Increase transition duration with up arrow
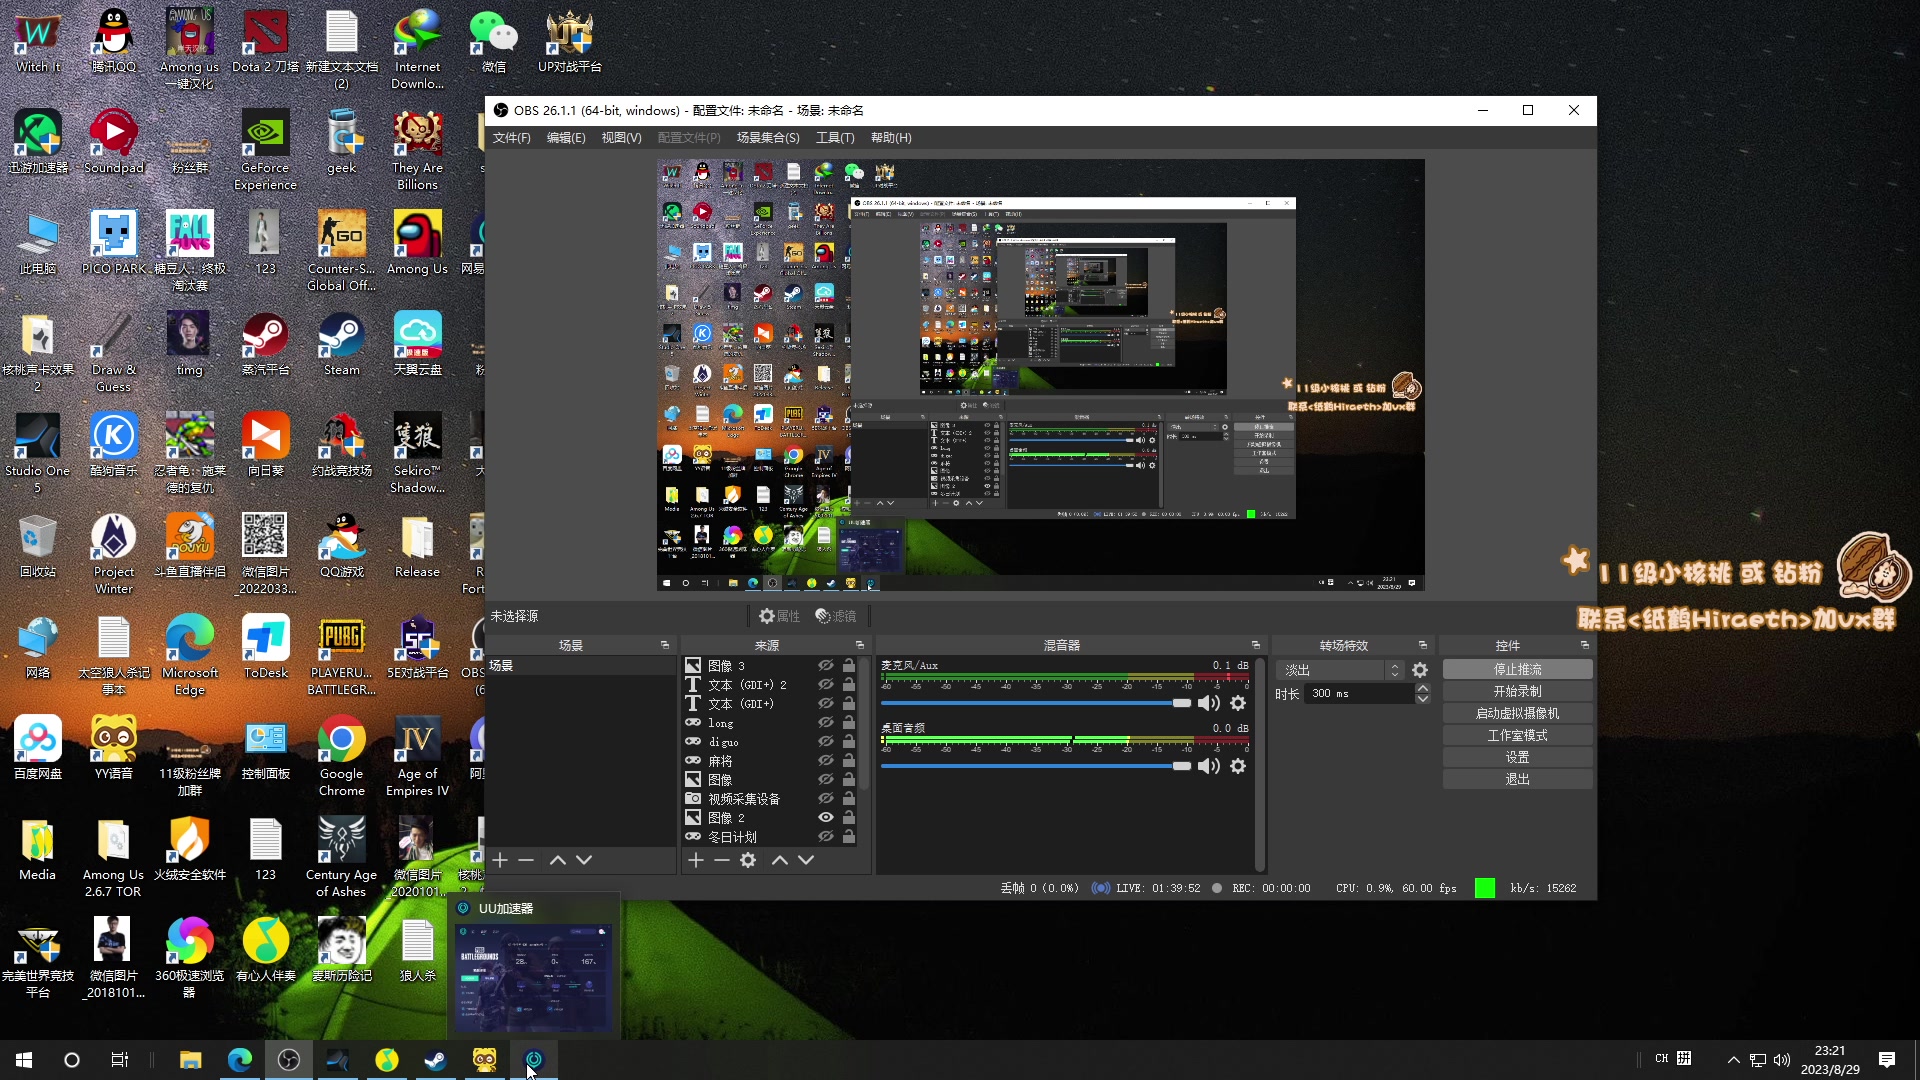Viewport: 1920px width, 1080px height. (x=1423, y=688)
